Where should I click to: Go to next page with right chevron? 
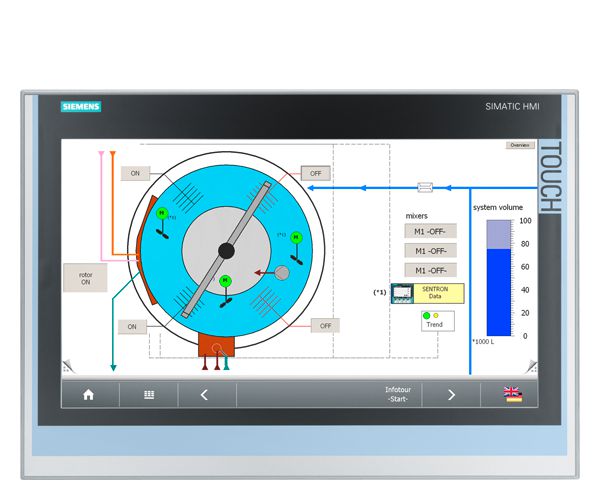[451, 394]
